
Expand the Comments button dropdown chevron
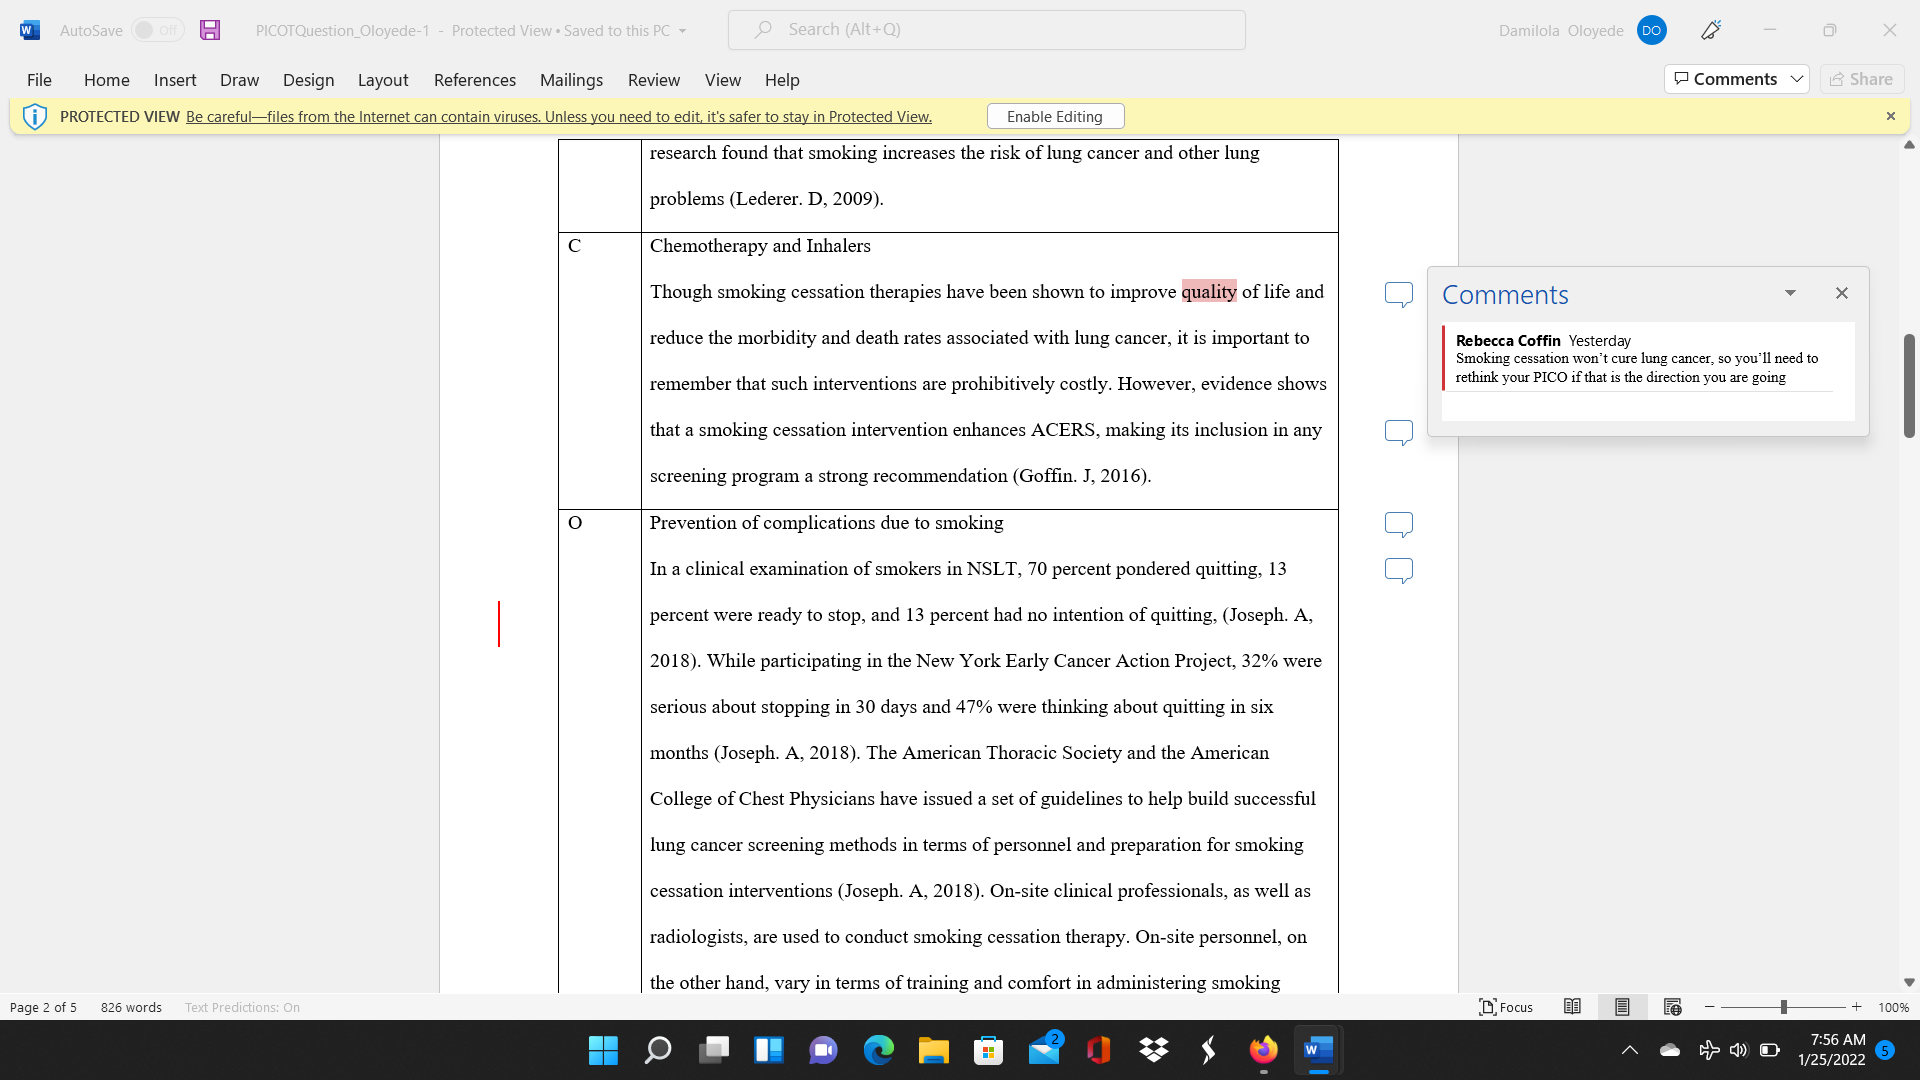click(x=1797, y=79)
